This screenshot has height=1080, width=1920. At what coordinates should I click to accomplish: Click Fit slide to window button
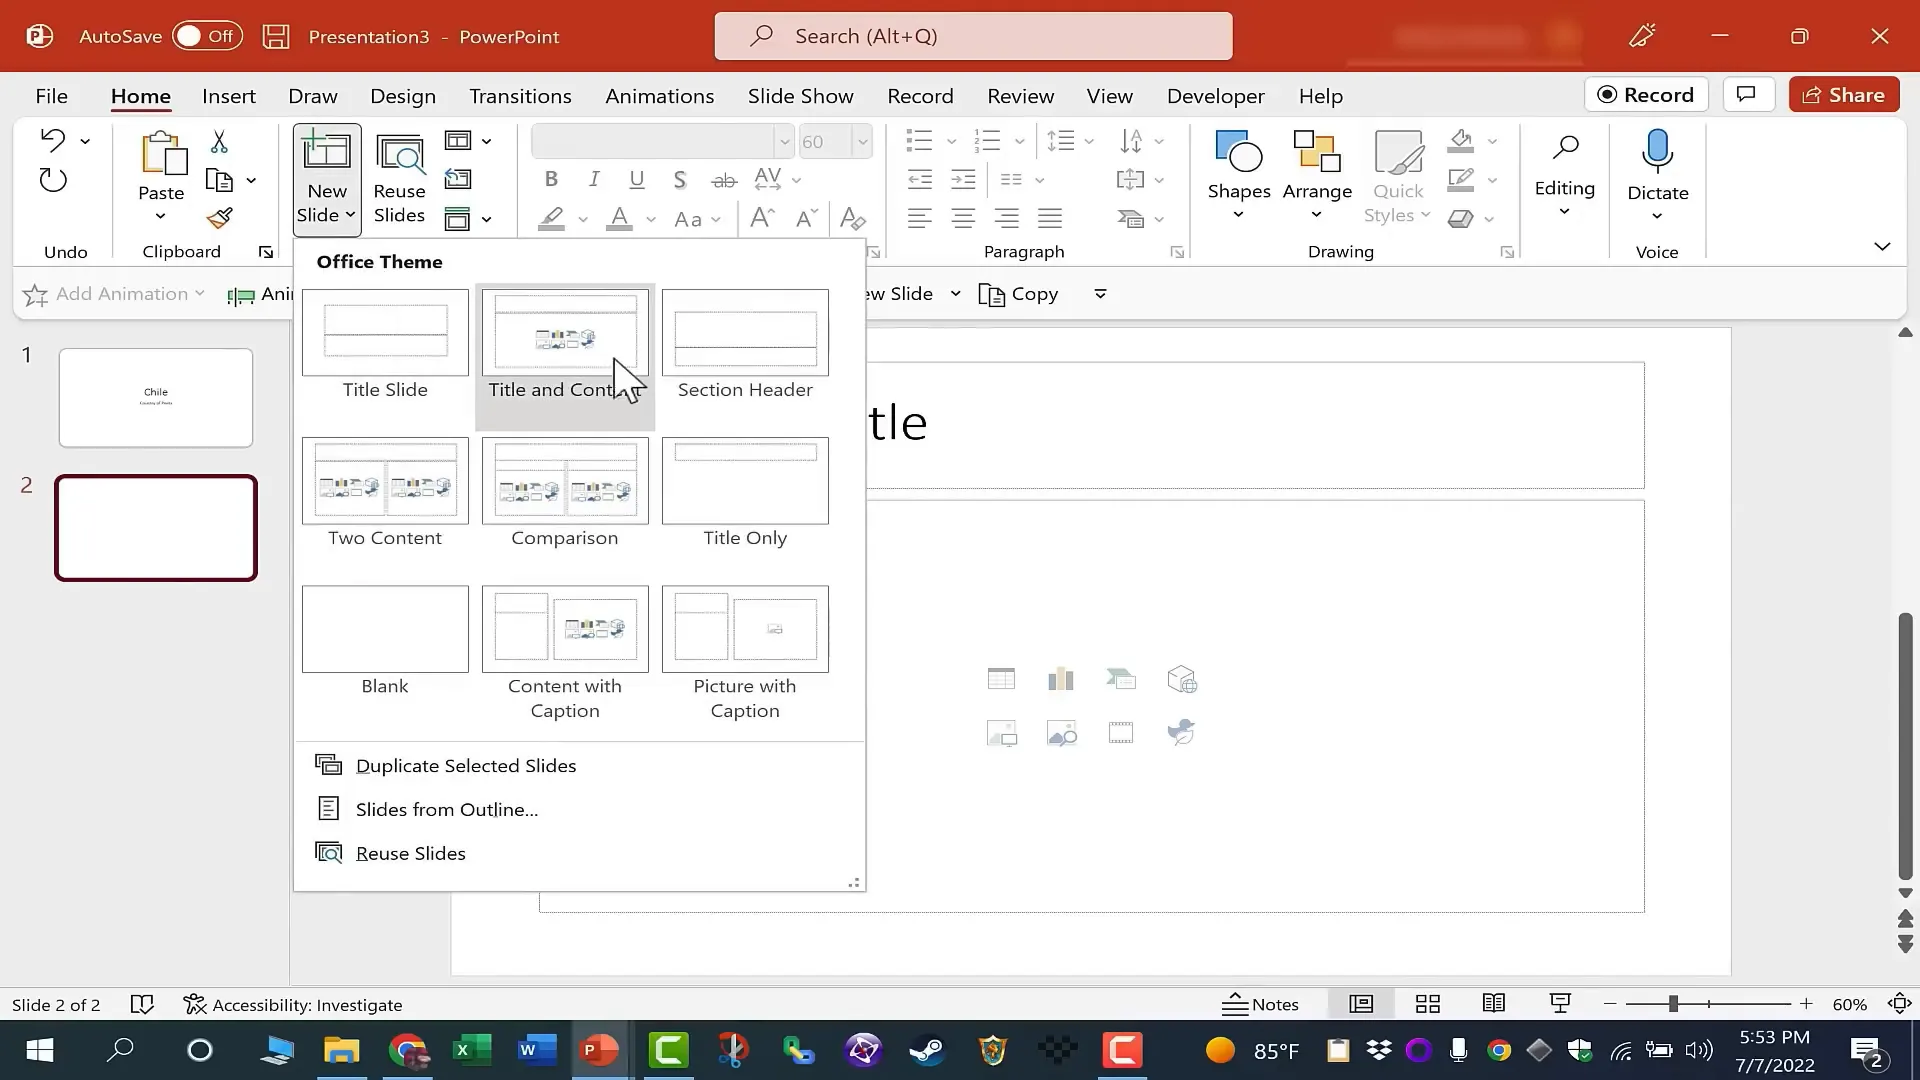[1900, 1004]
